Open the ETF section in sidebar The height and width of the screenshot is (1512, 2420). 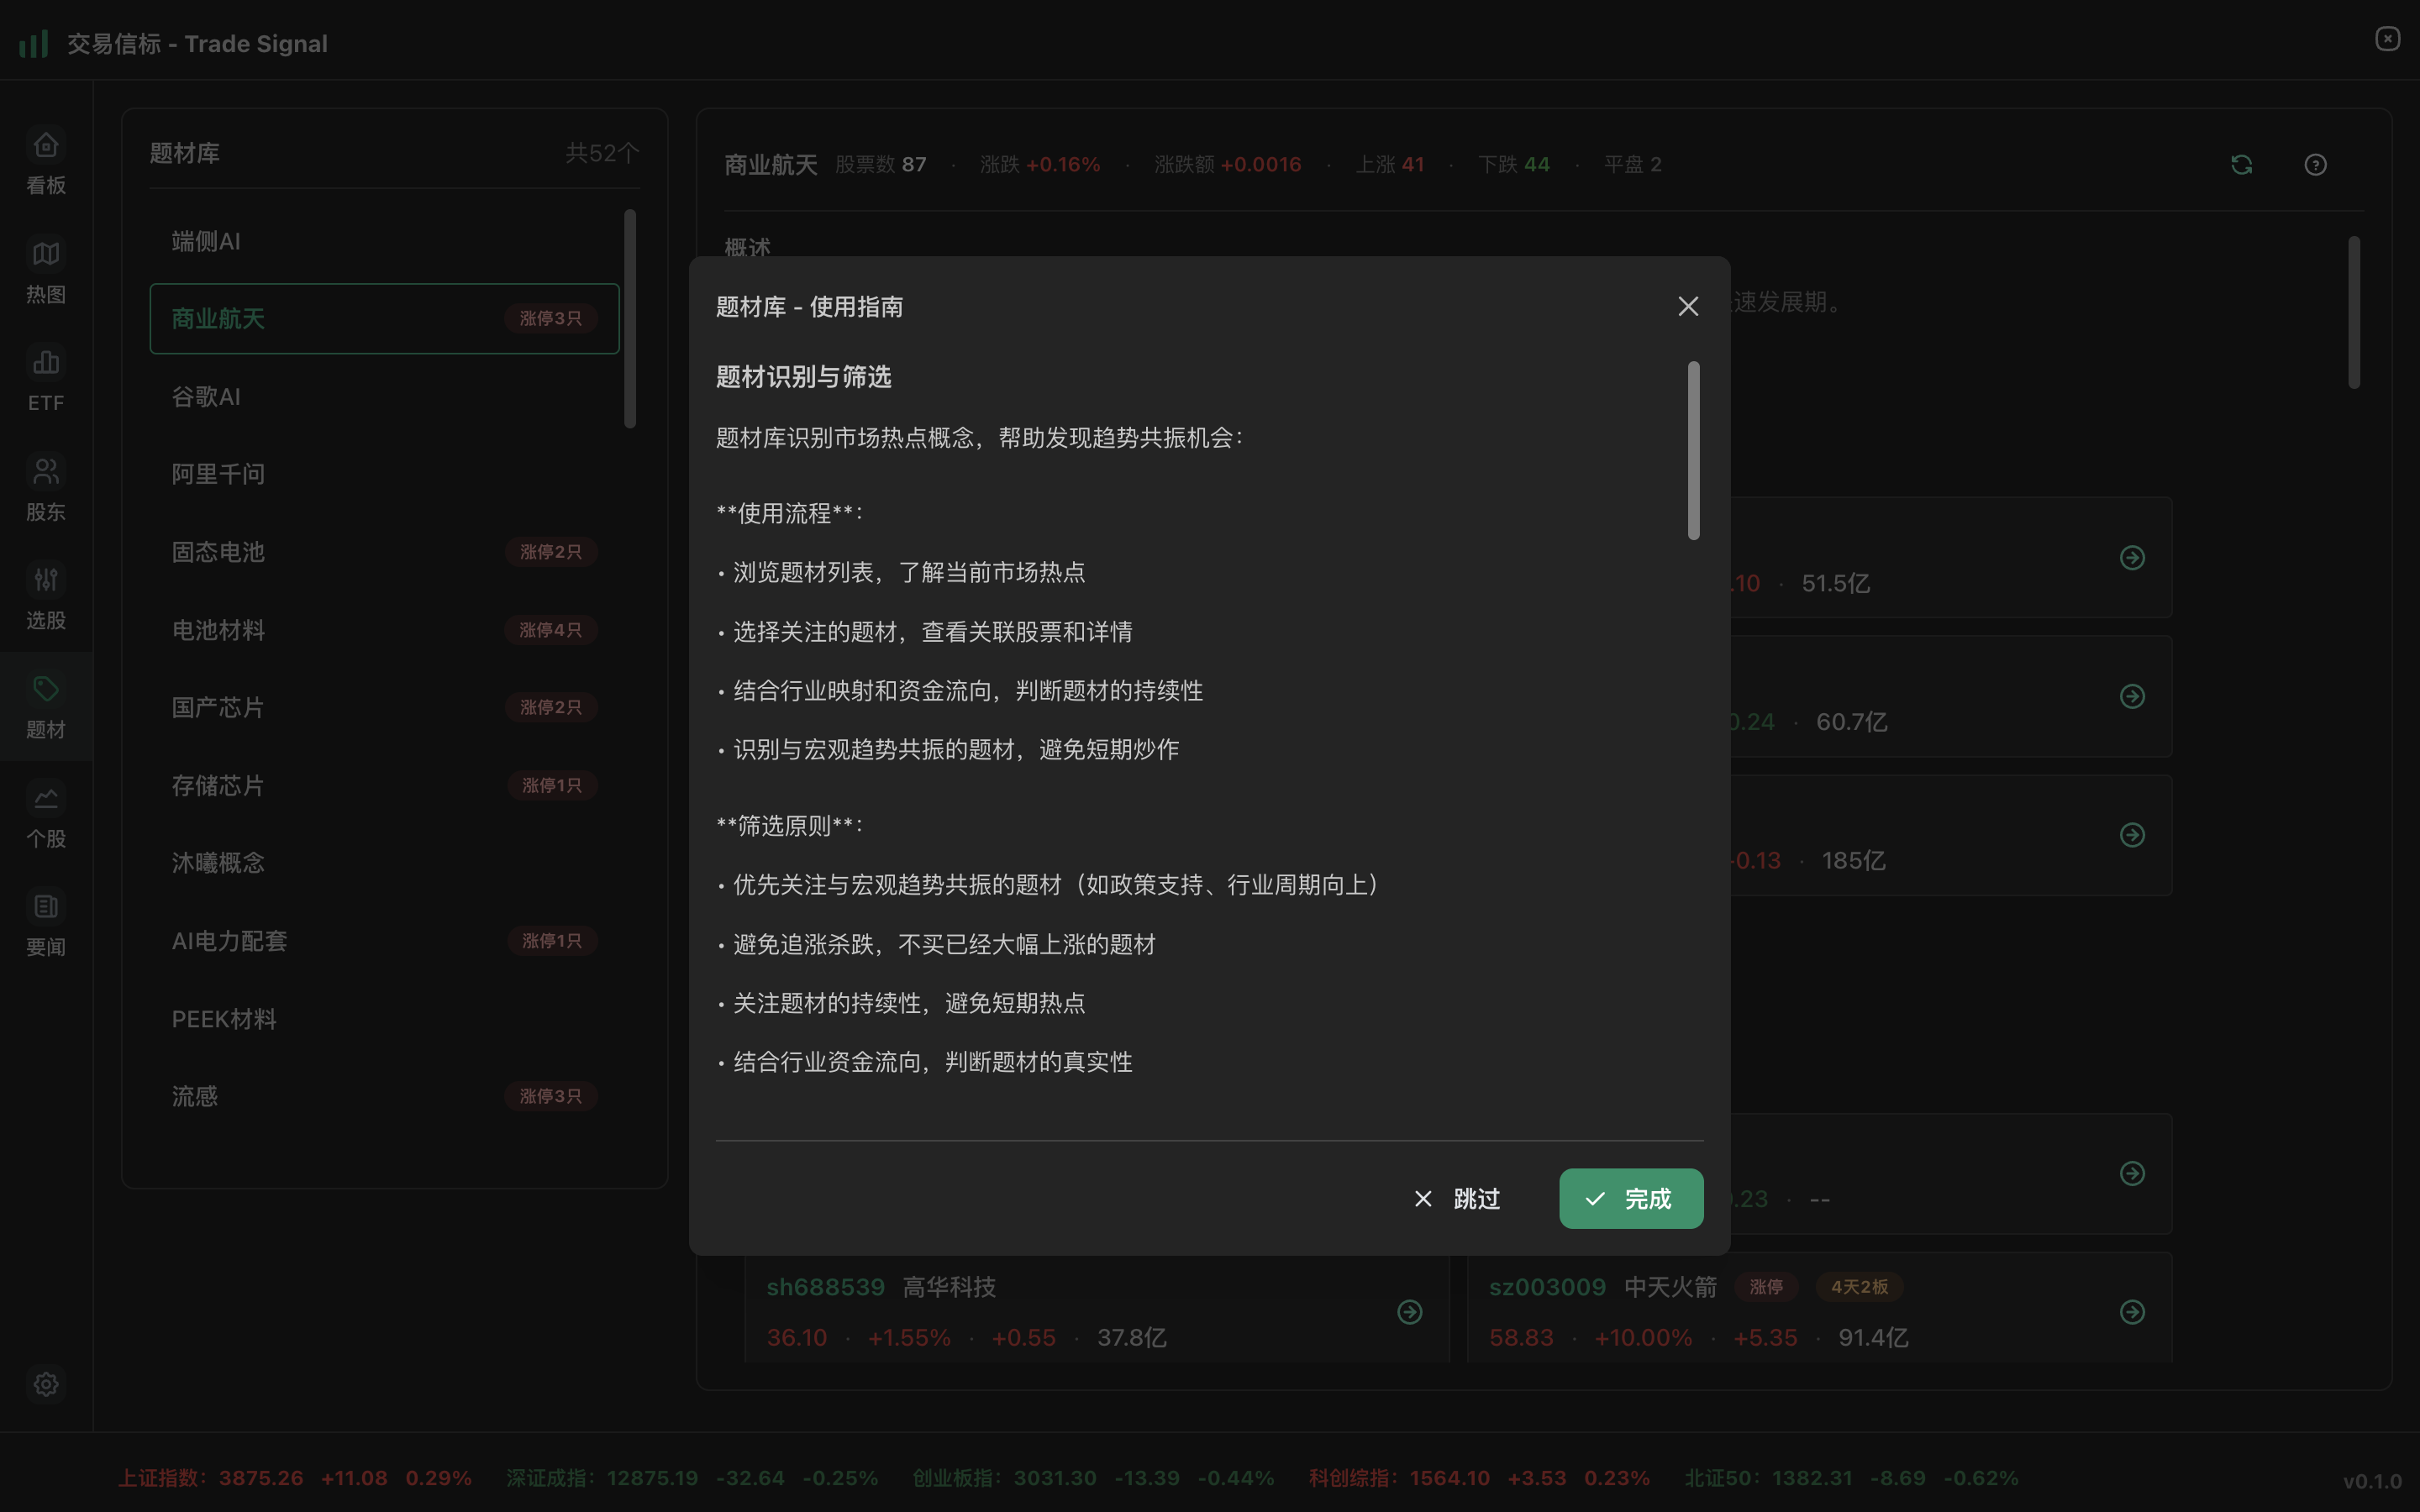tap(45, 378)
